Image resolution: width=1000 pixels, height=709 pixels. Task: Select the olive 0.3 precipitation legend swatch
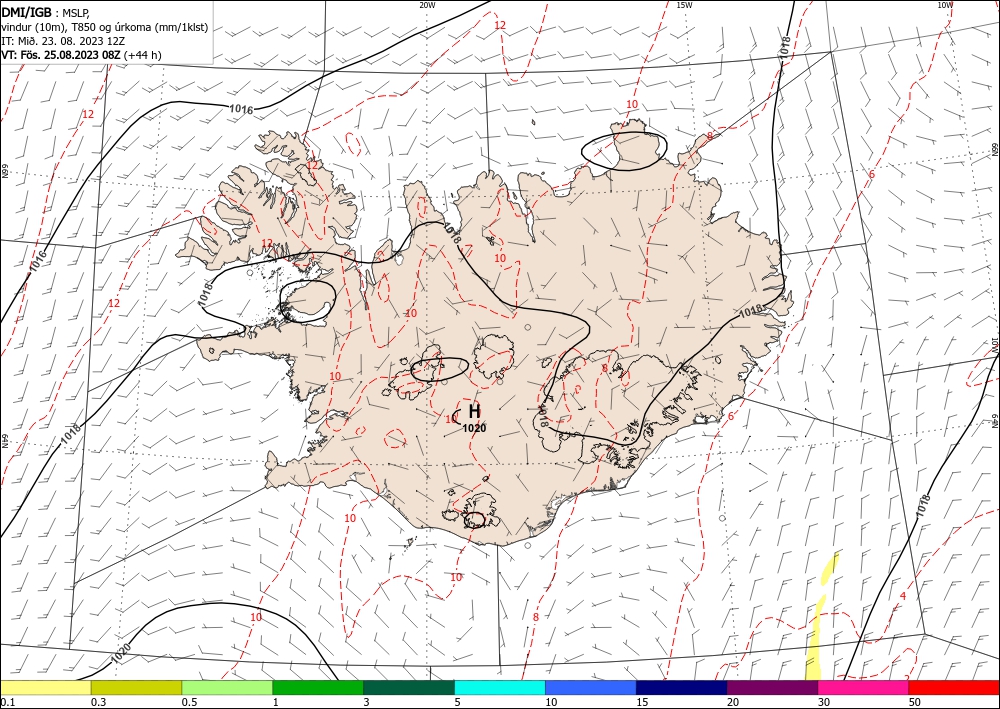[x=136, y=687]
